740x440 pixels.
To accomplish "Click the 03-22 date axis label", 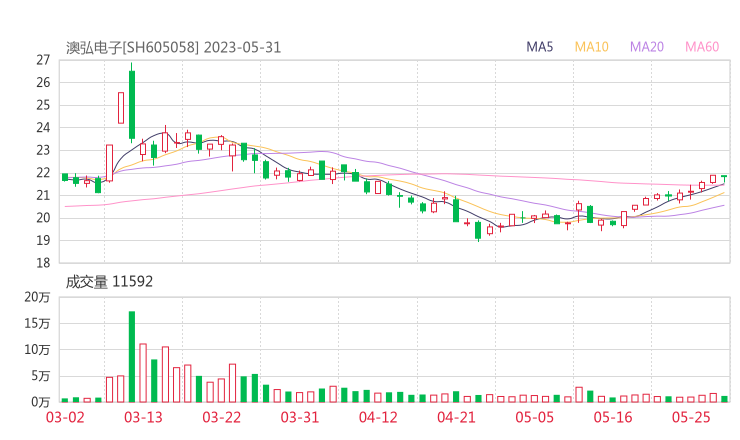I will click(221, 417).
